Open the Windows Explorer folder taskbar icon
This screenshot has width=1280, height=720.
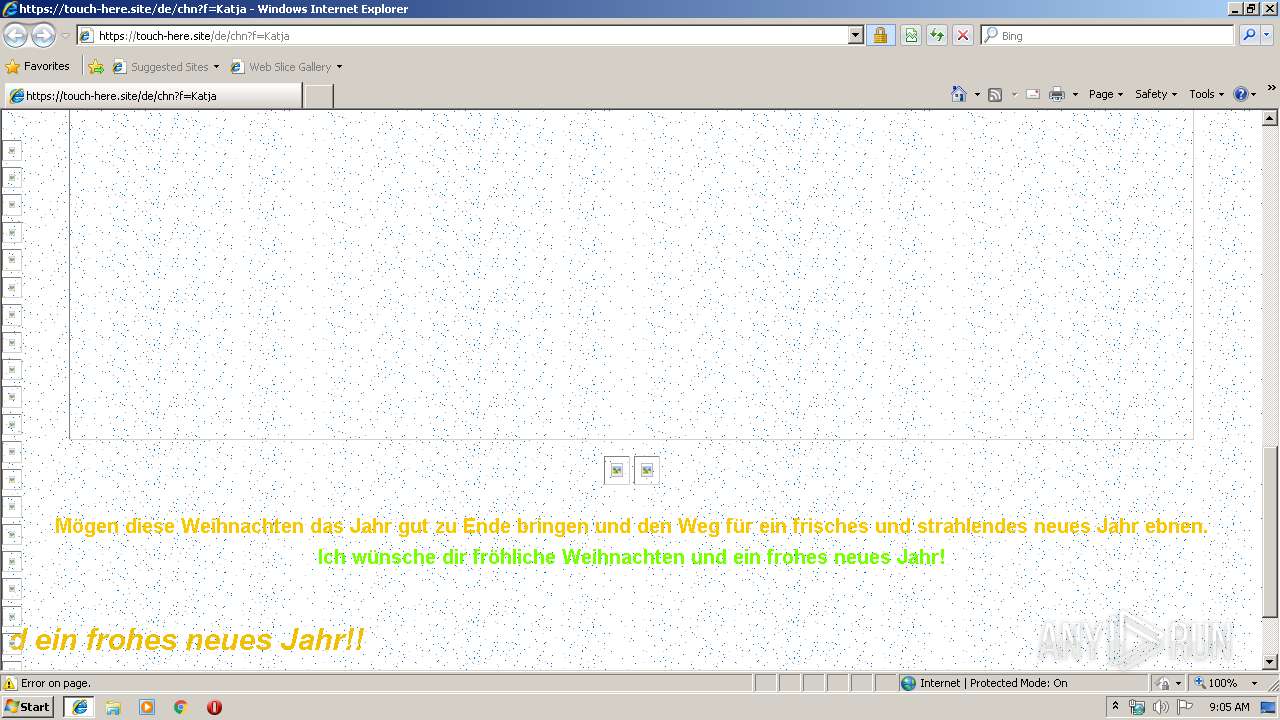113,707
